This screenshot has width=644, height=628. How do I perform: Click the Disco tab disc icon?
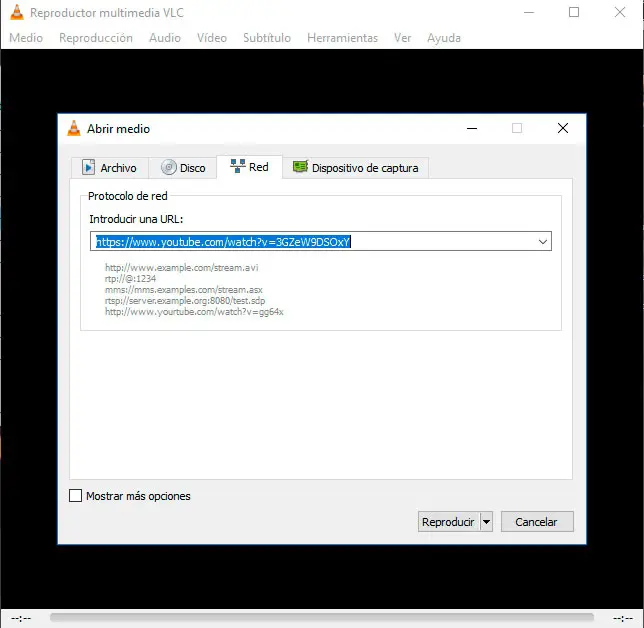click(168, 167)
